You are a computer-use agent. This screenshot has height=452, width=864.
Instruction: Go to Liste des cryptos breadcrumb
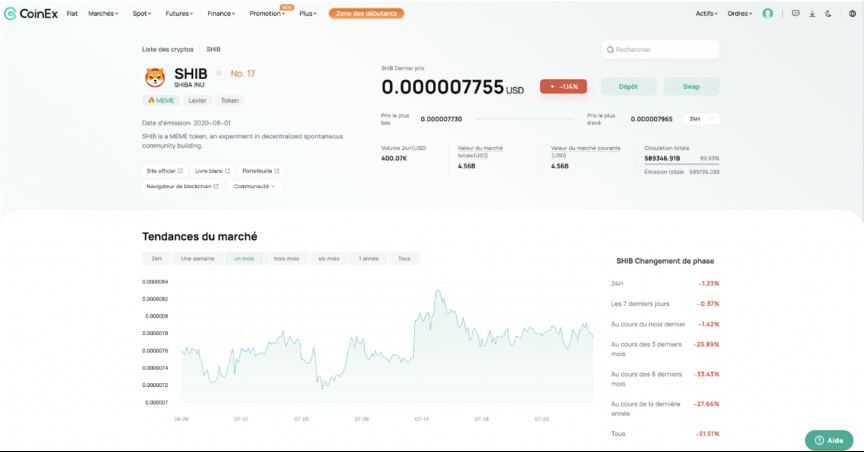click(168, 50)
